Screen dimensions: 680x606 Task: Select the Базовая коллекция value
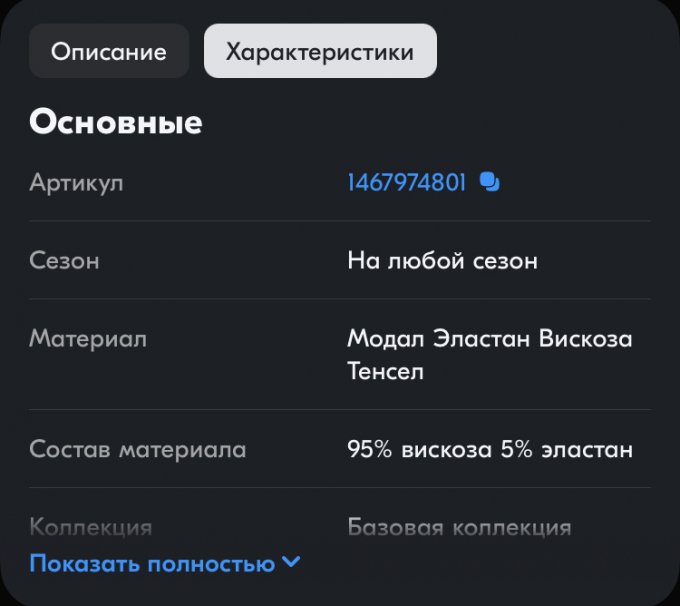[459, 527]
